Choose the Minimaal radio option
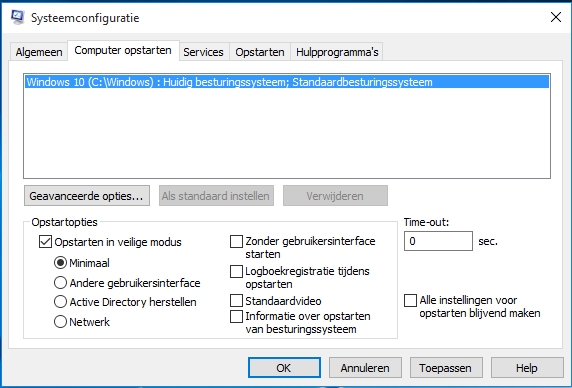Image resolution: width=572 pixels, height=388 pixels. (x=60, y=263)
